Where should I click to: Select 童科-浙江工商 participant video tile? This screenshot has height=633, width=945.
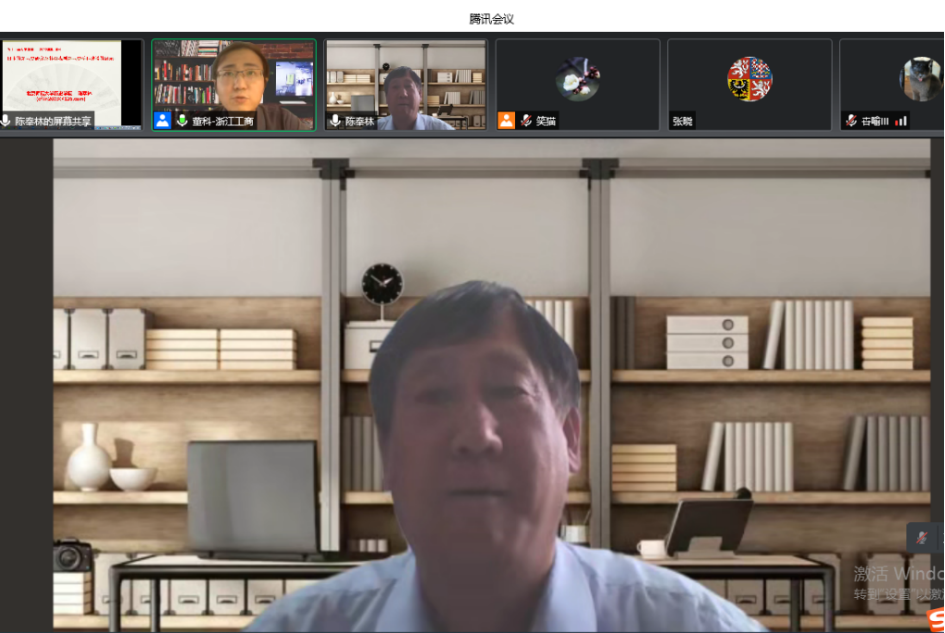[x=234, y=84]
